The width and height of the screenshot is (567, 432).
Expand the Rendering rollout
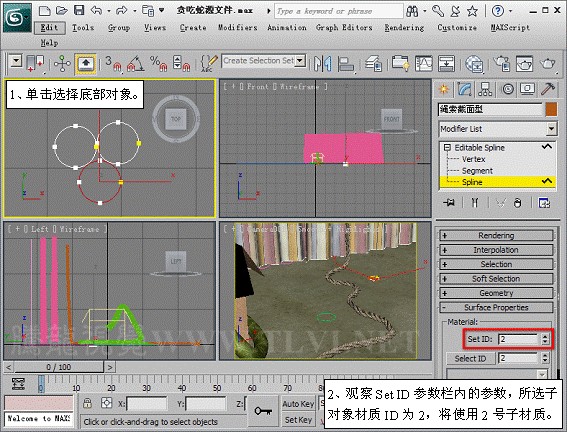pyautogui.click(x=496, y=236)
